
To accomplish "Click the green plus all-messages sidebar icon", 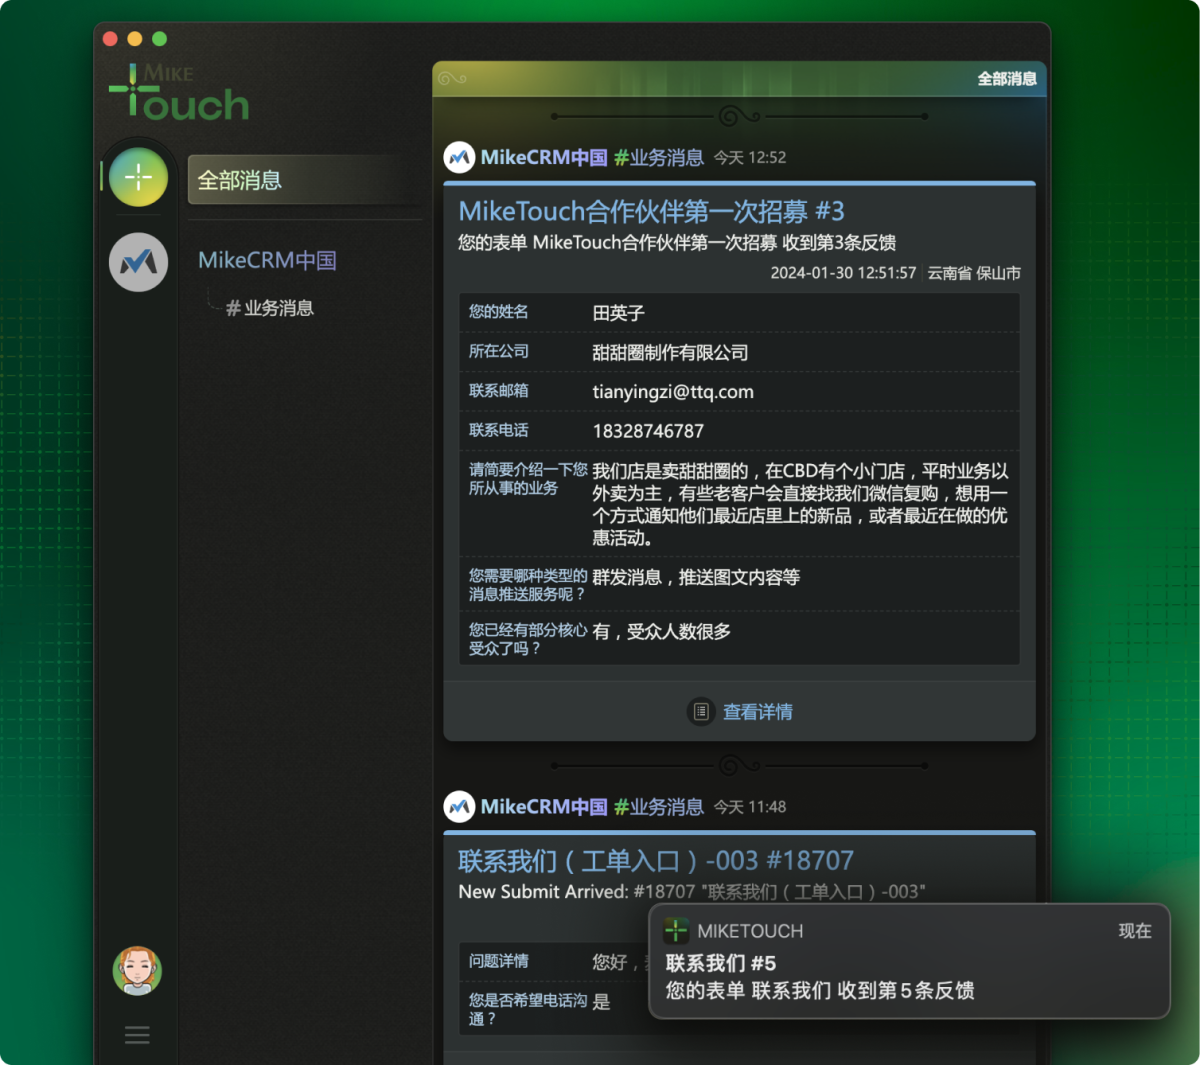I will (x=138, y=177).
